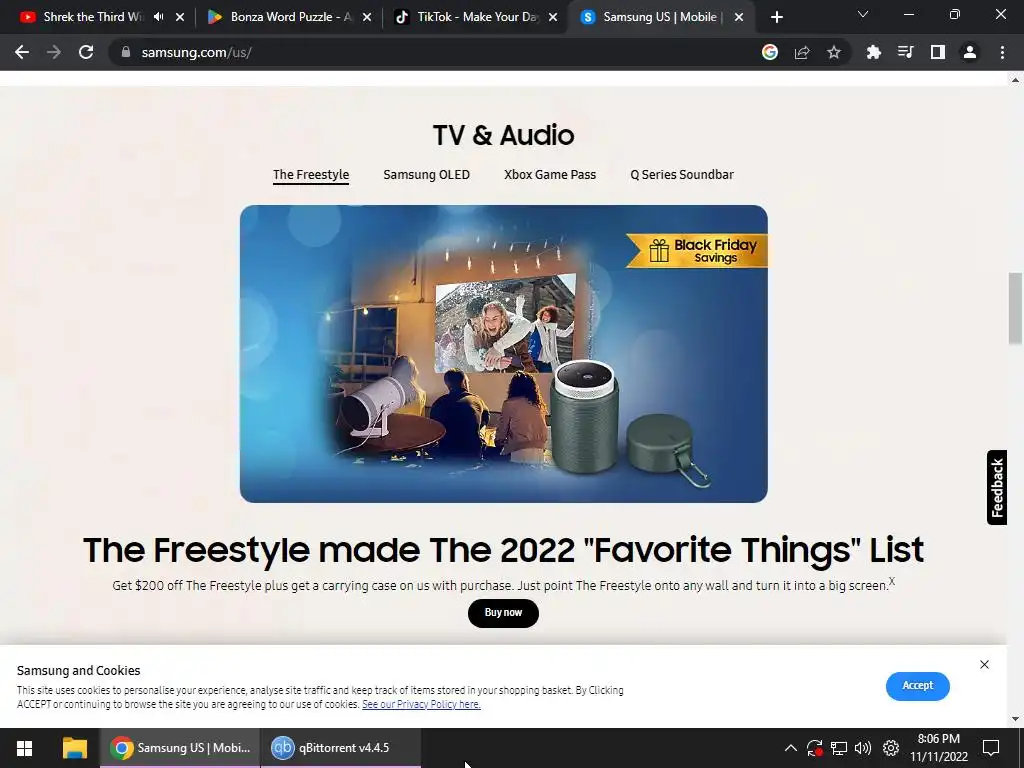
Task: Click the footnote X after big screen
Action: 891,581
